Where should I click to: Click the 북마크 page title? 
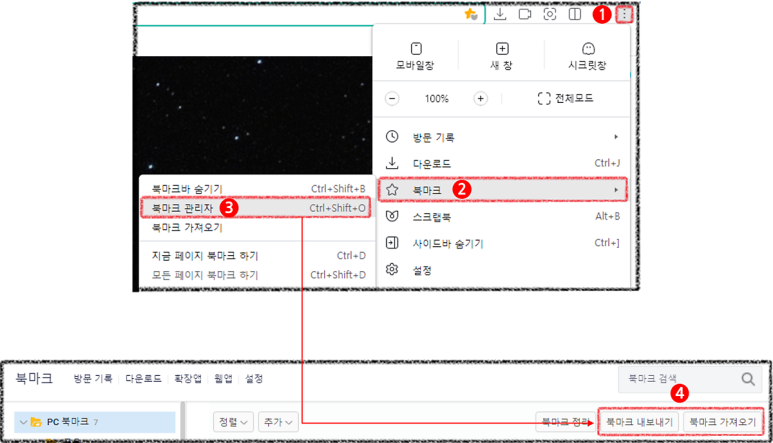point(34,378)
